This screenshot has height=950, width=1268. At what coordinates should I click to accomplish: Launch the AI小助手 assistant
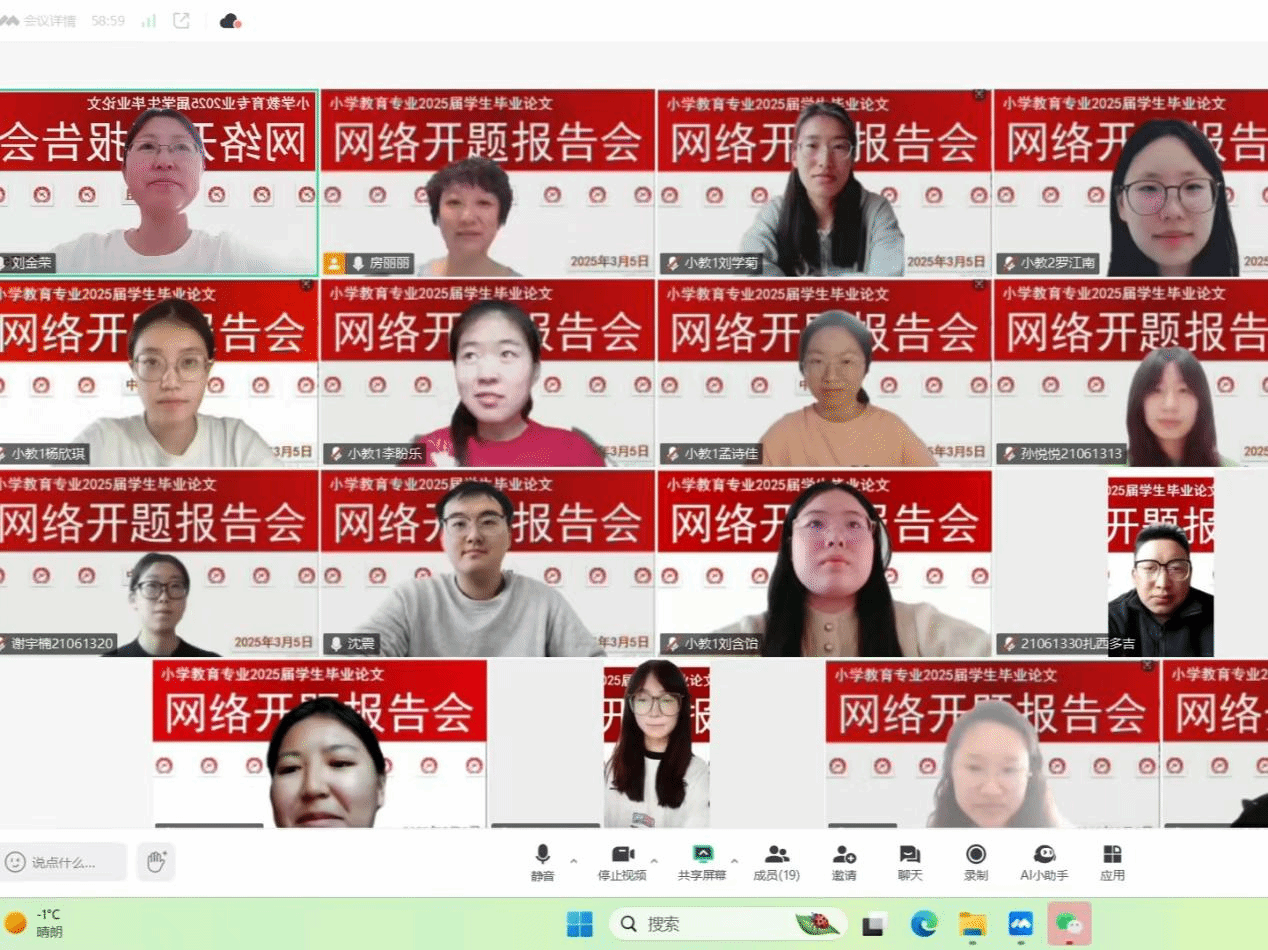1044,861
